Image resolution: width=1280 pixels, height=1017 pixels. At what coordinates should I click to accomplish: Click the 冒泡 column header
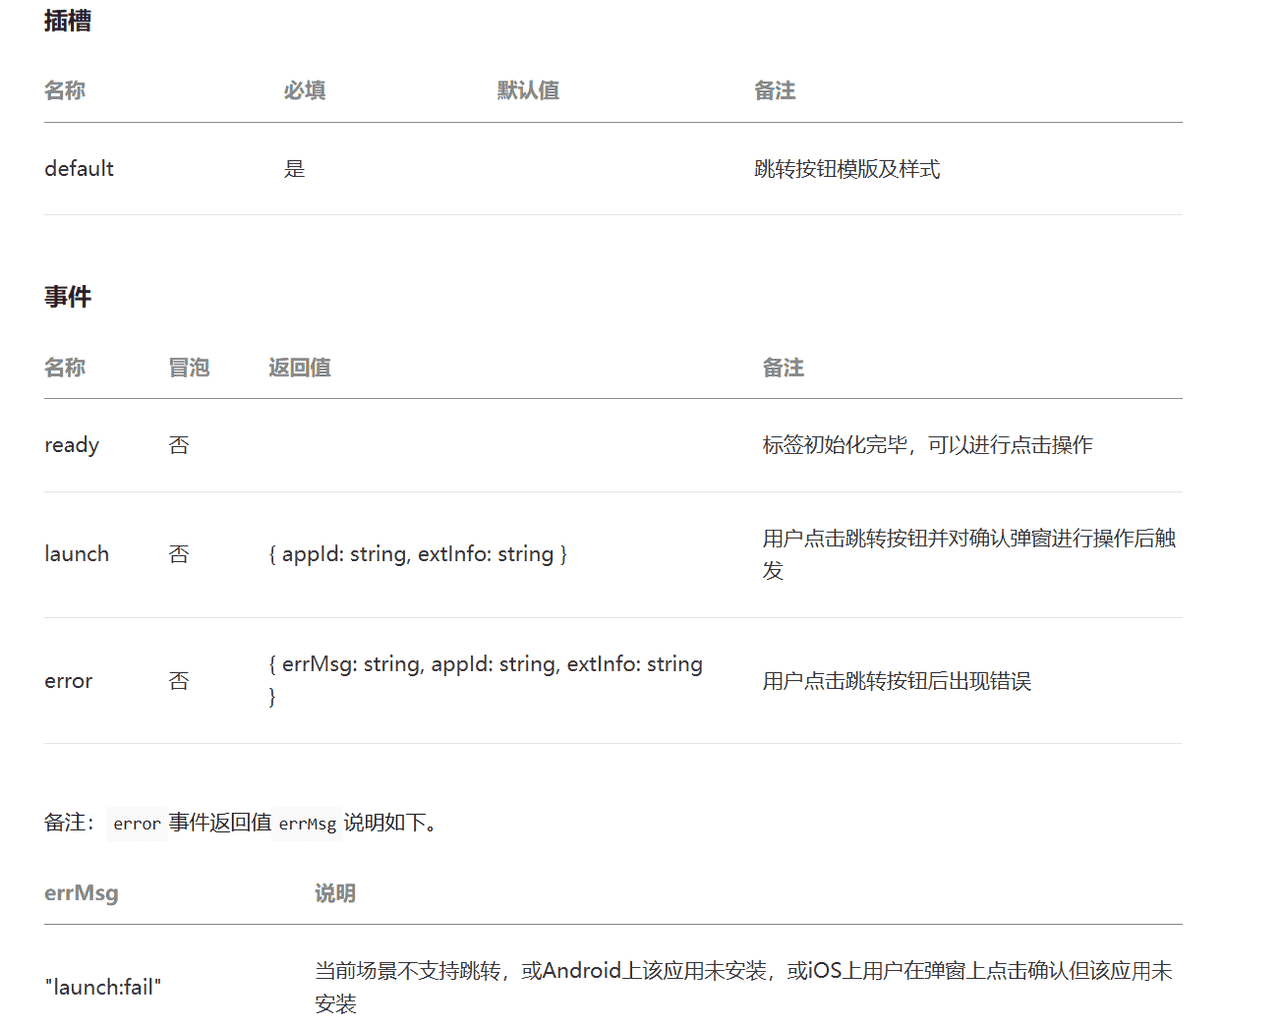[x=189, y=367]
